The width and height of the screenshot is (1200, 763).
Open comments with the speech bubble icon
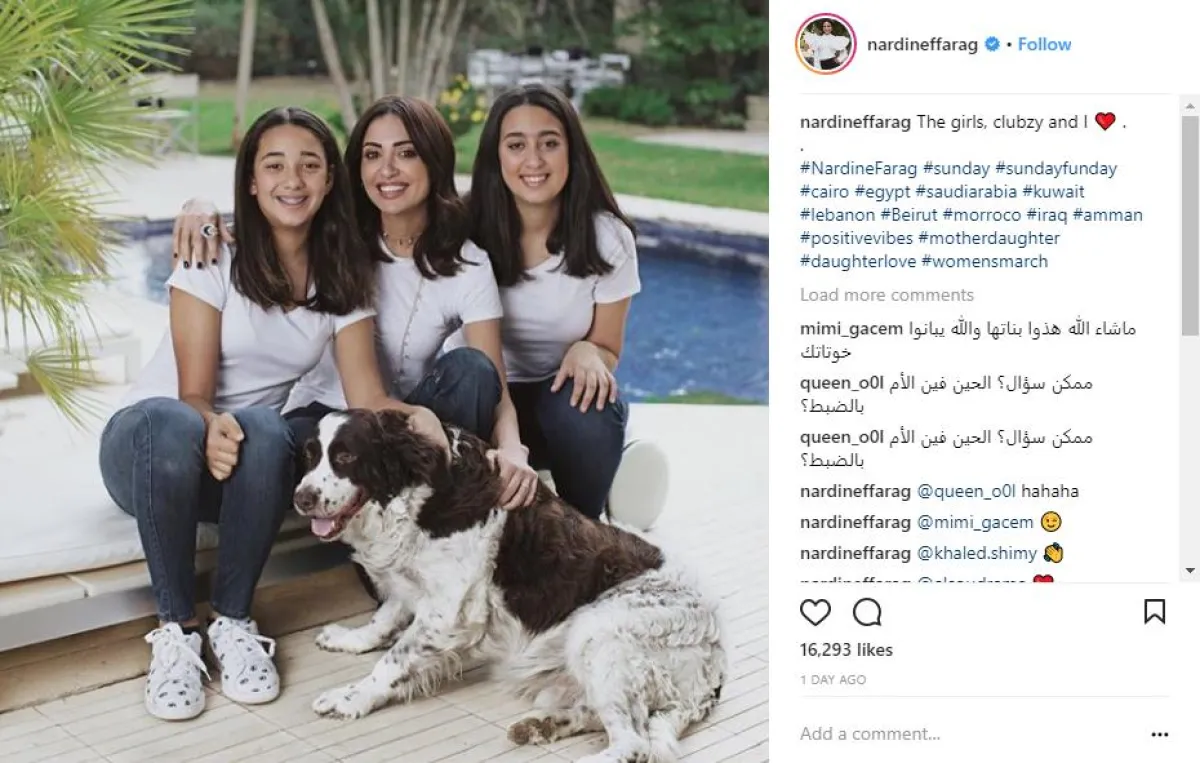867,612
